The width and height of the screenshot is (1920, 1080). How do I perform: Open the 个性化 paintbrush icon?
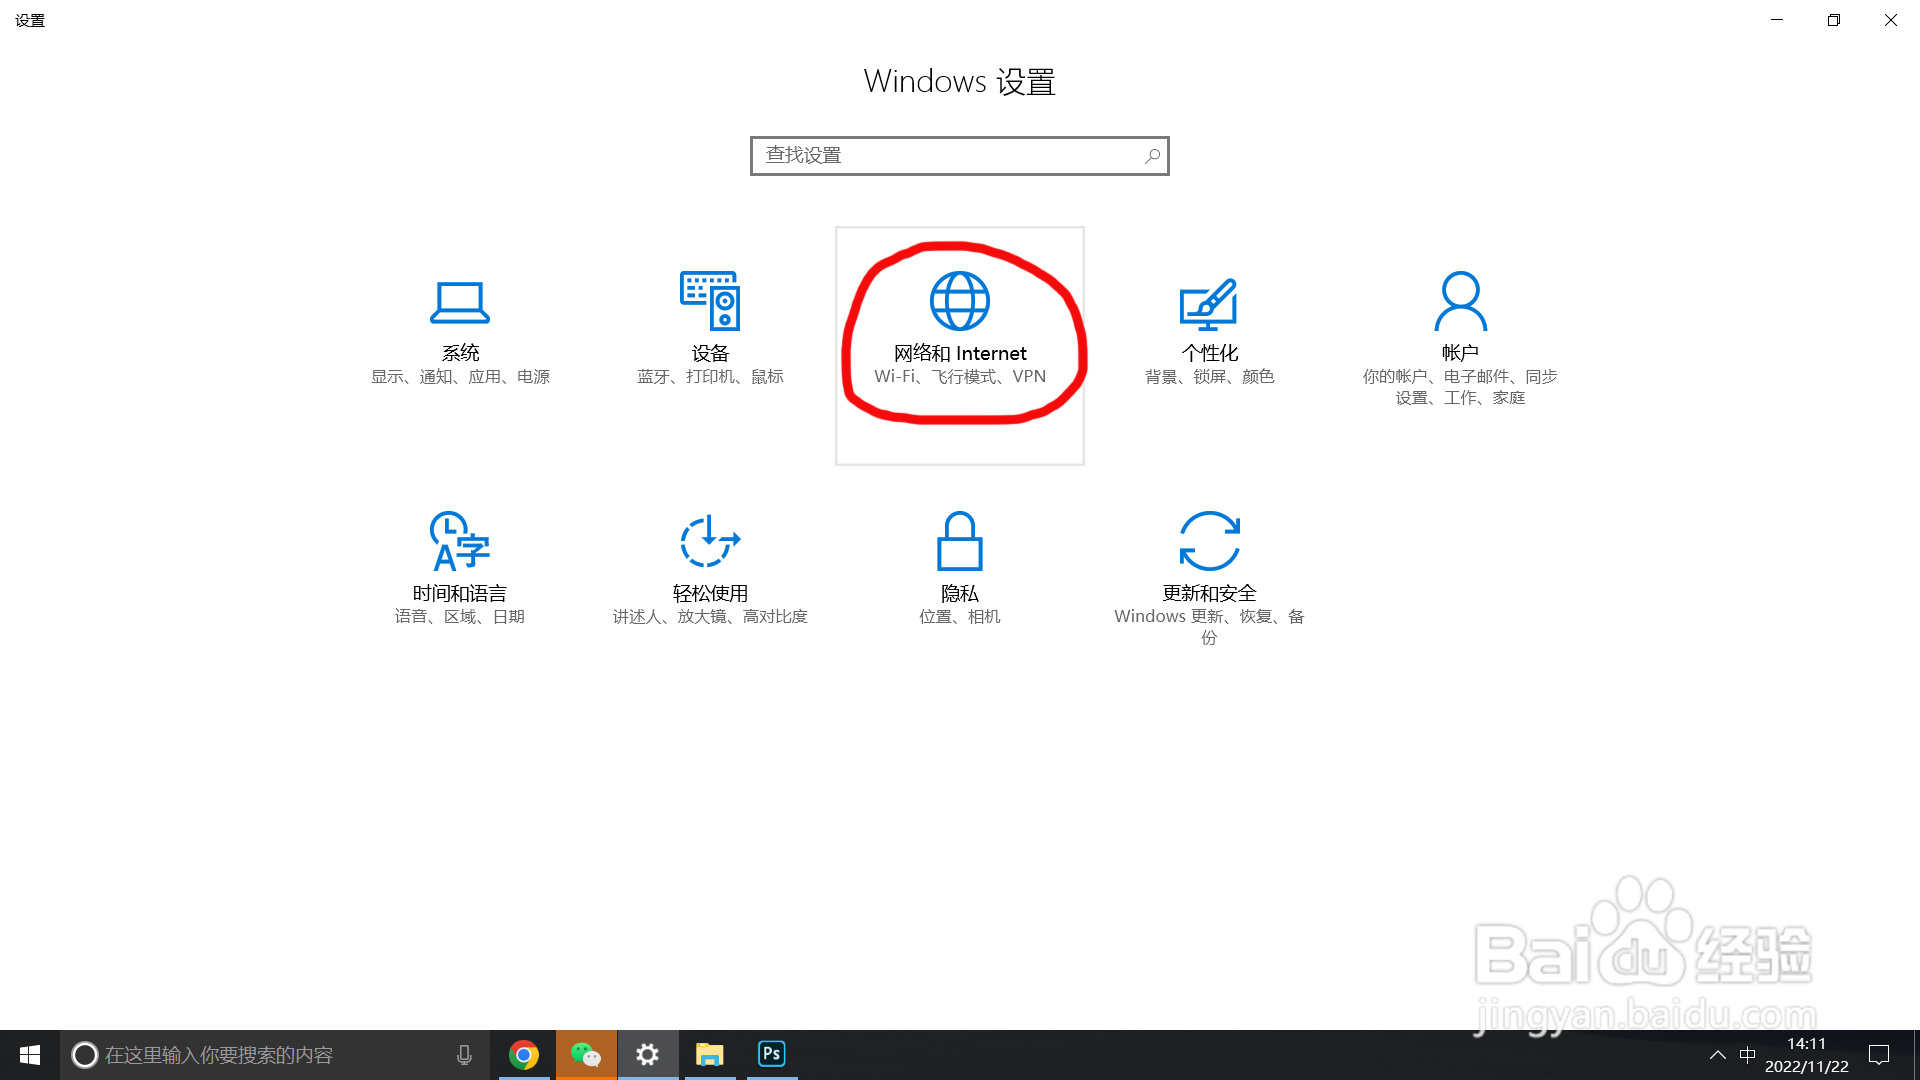tap(1209, 304)
